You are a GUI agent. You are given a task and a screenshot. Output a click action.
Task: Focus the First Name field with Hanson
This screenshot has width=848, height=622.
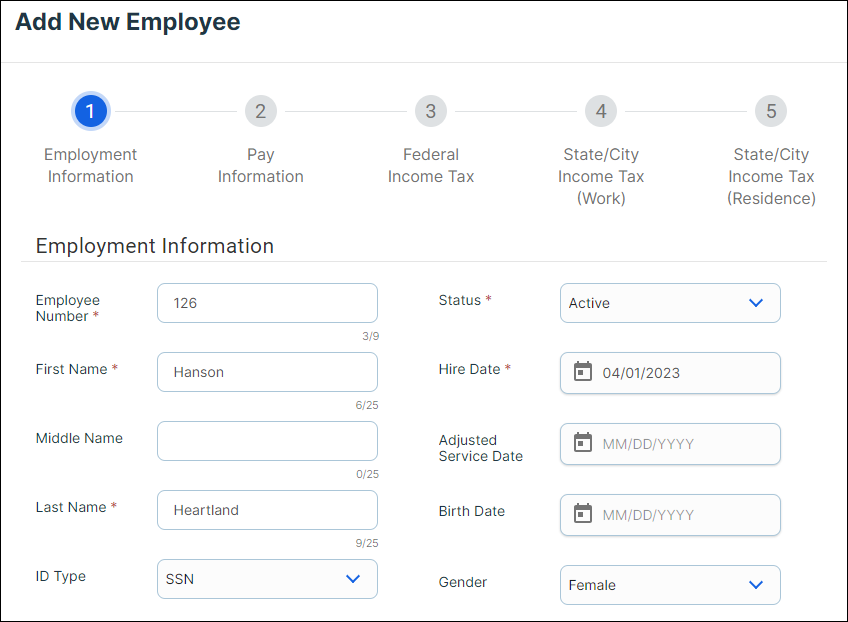coord(267,372)
